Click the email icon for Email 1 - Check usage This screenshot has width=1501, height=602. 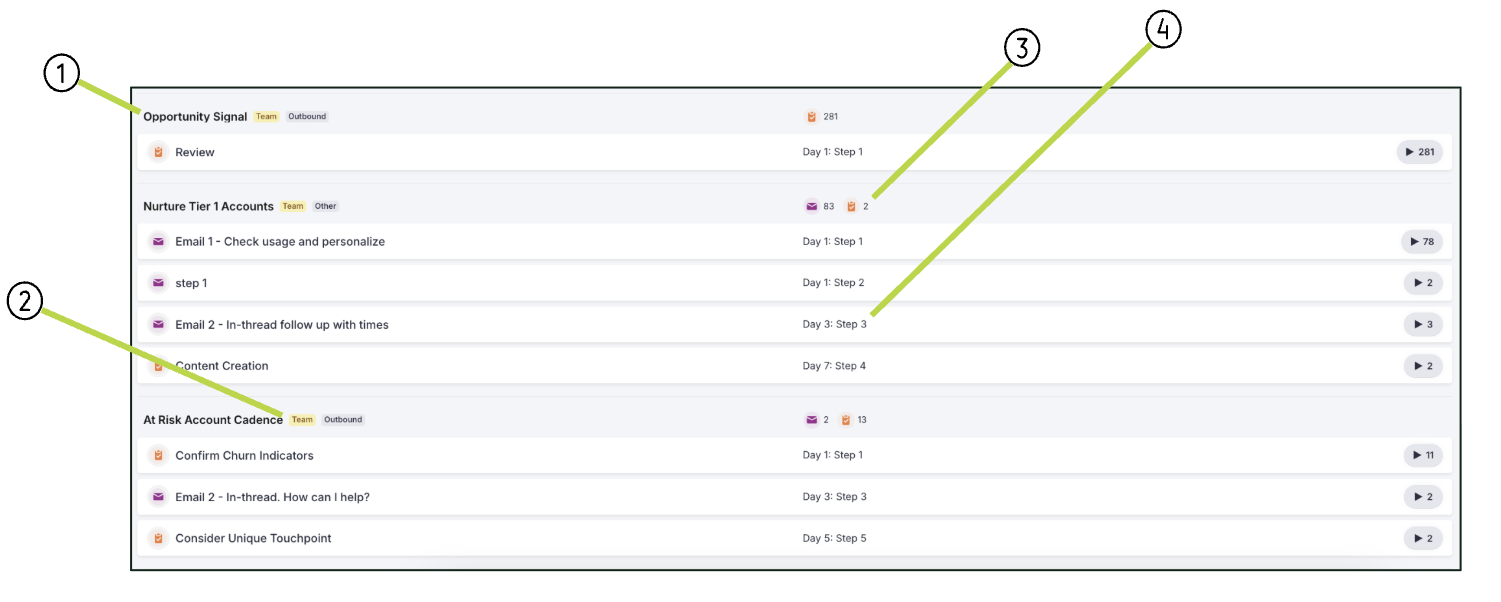click(x=158, y=242)
